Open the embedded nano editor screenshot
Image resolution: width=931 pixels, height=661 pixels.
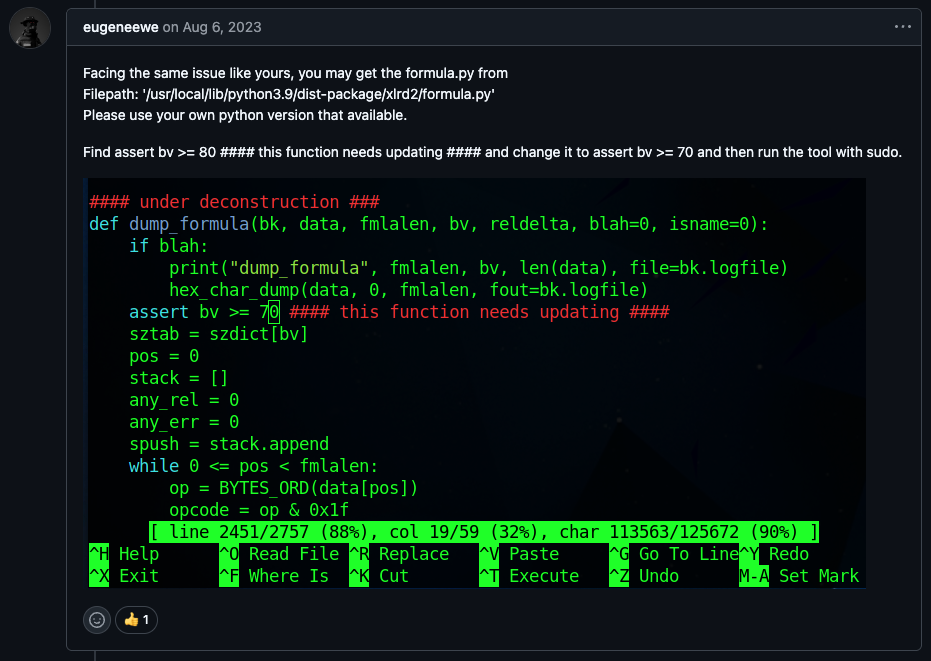[474, 380]
